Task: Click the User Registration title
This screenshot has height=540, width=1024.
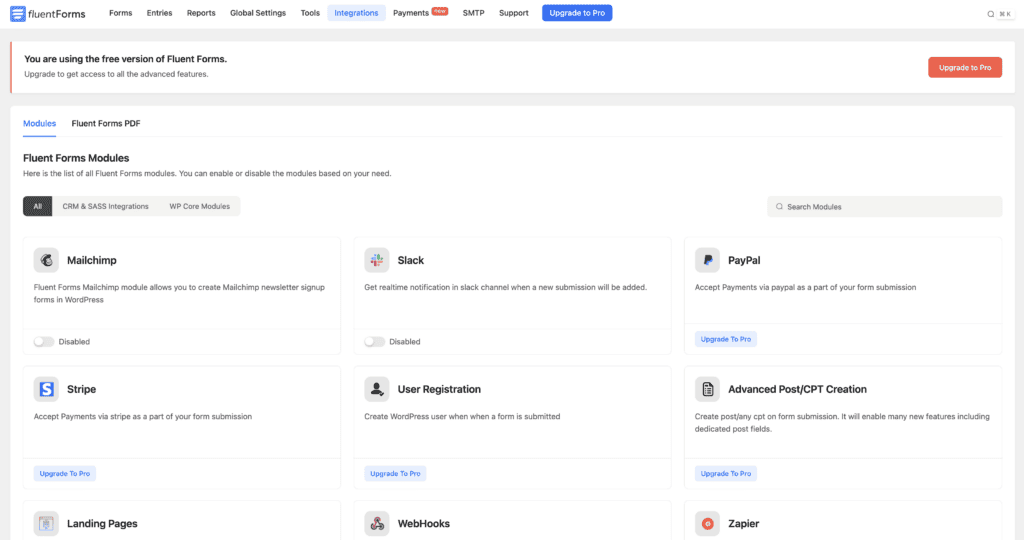Action: [x=439, y=389]
